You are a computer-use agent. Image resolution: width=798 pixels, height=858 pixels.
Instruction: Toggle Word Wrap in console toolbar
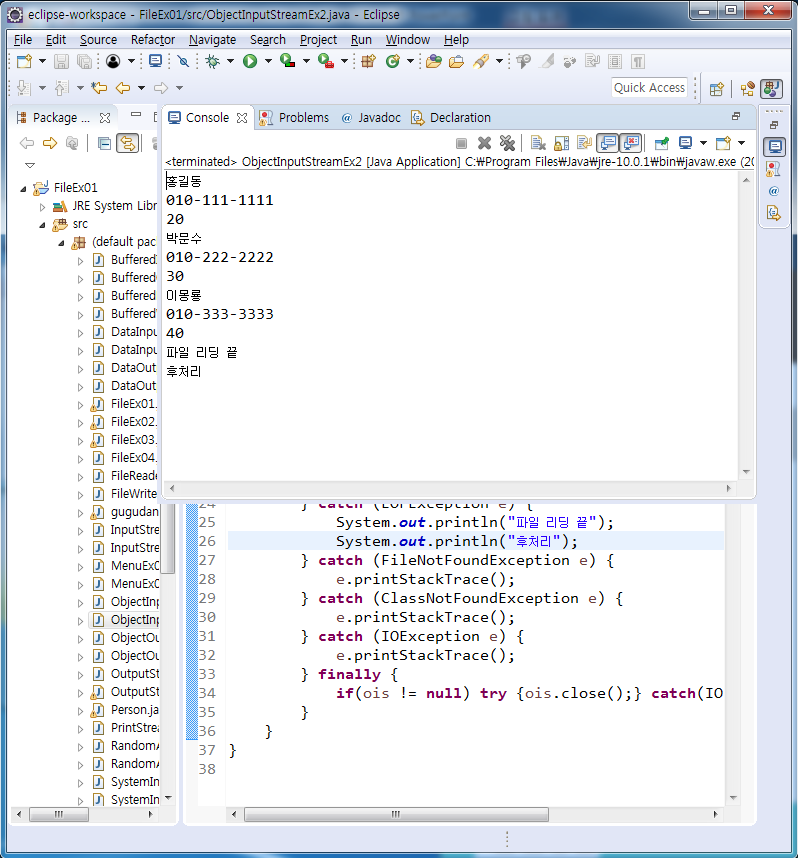click(585, 143)
